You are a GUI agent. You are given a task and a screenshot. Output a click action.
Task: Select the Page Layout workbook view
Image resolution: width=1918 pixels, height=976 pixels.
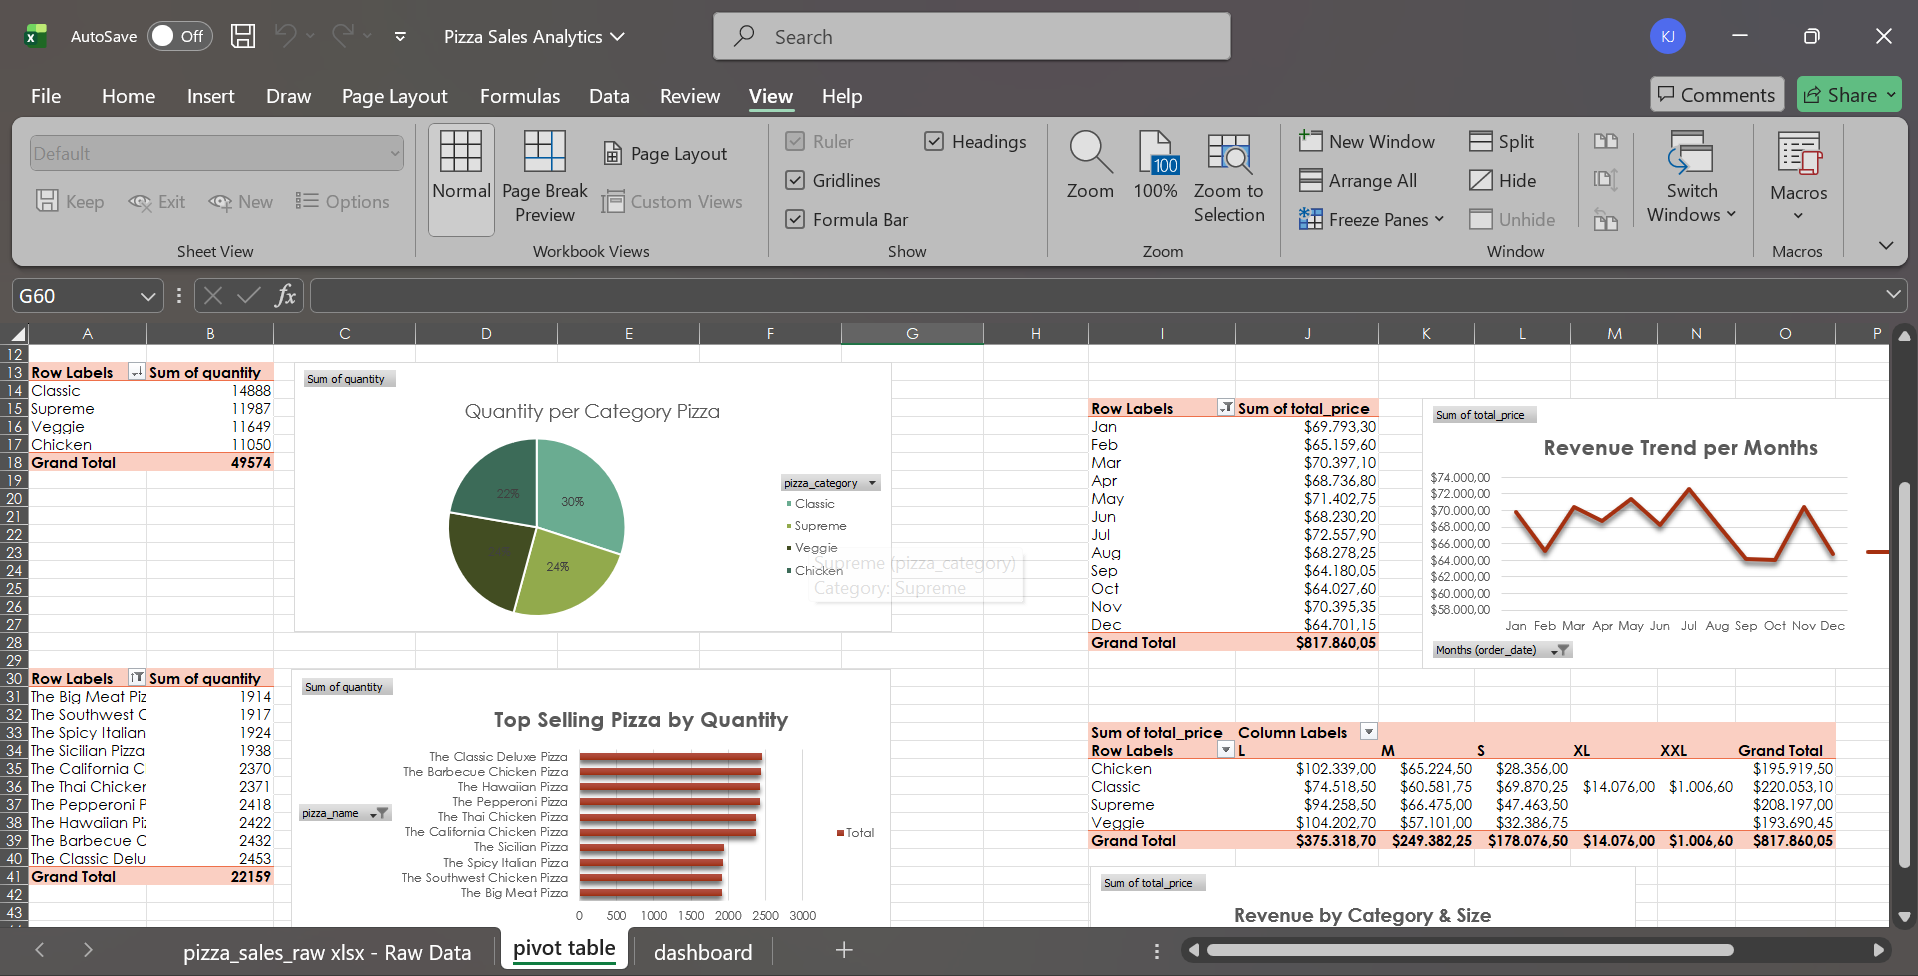click(x=666, y=152)
